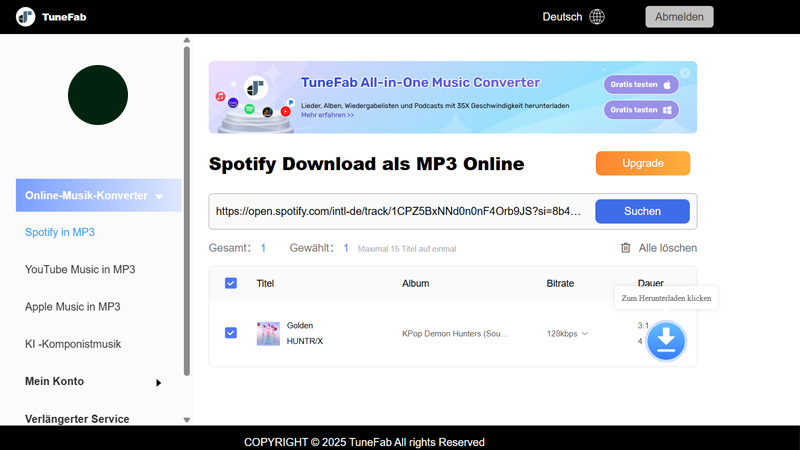Click Gratis testen for Apple

[641, 85]
